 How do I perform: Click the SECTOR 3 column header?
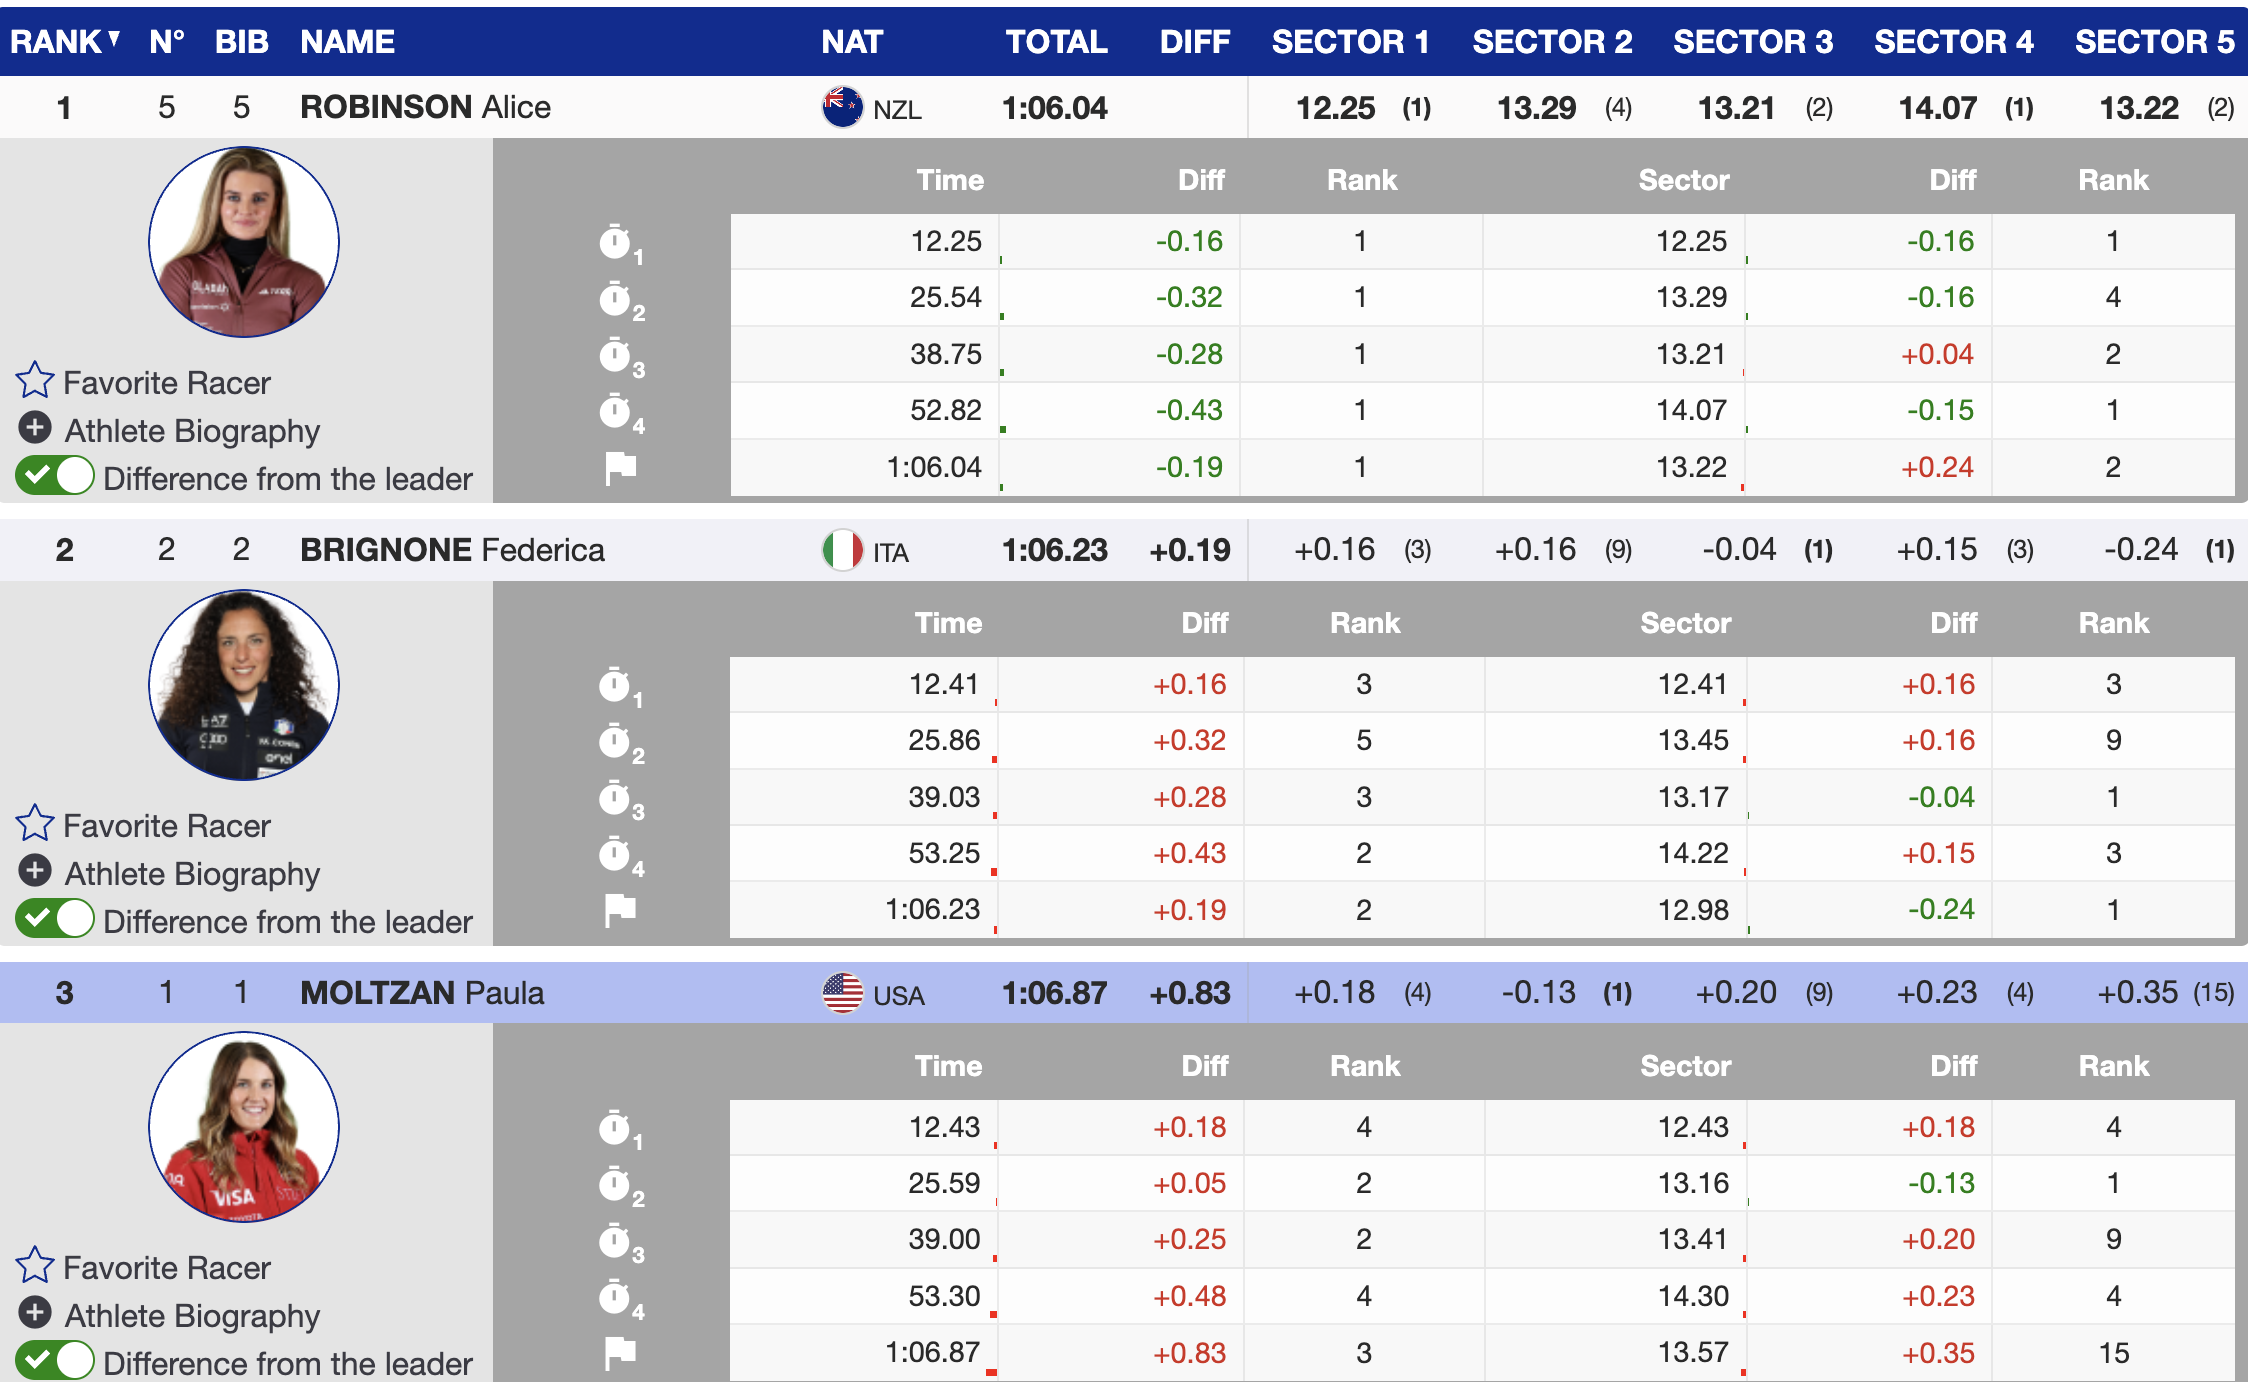(1752, 41)
